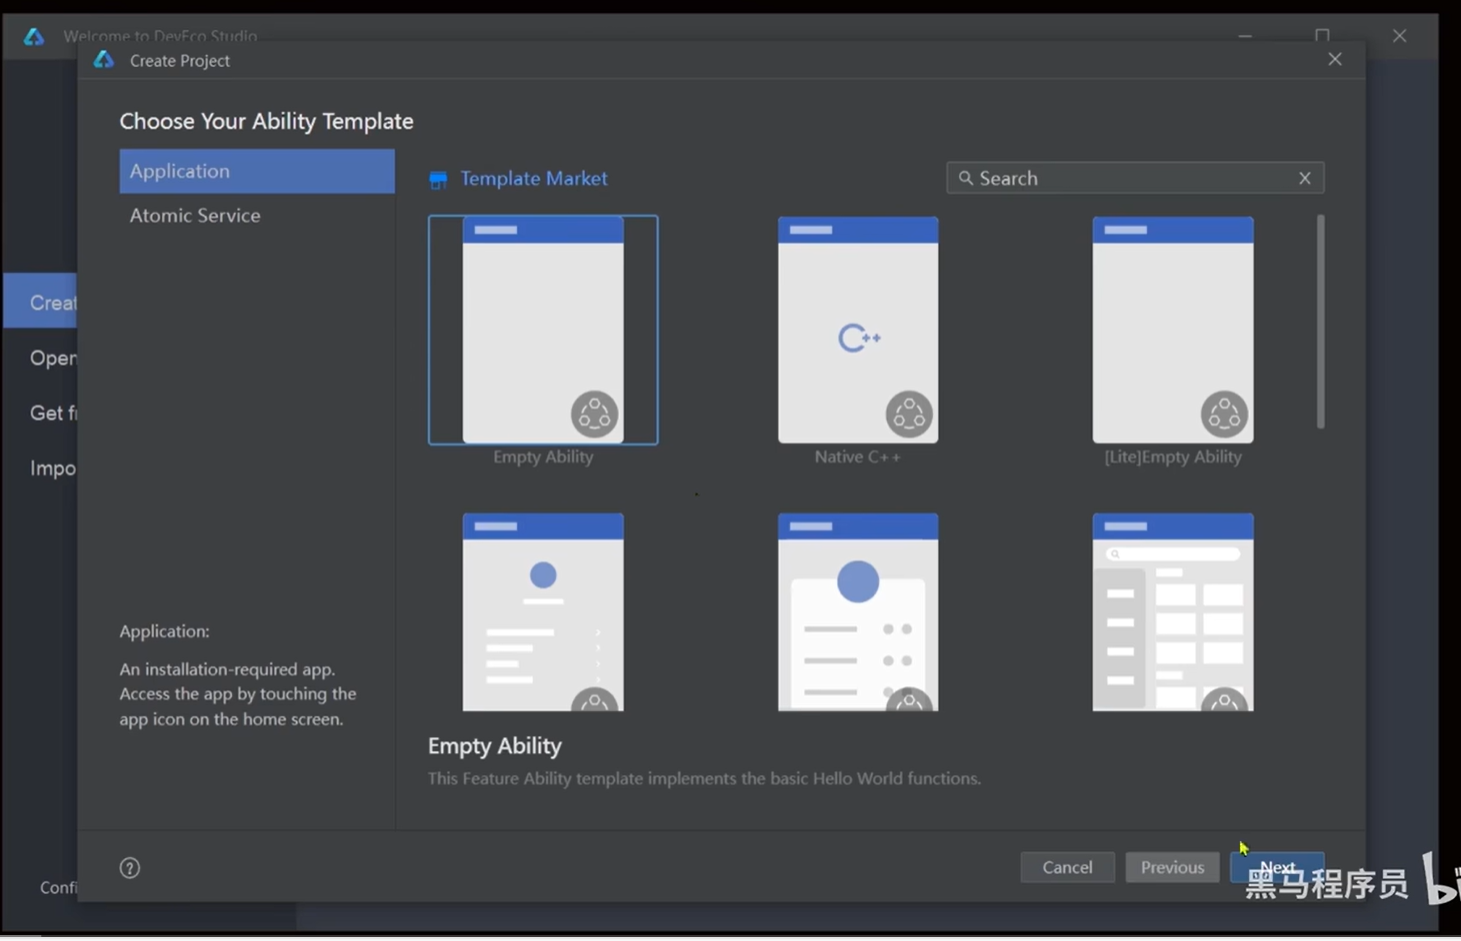Click the help question mark icon

coord(130,868)
